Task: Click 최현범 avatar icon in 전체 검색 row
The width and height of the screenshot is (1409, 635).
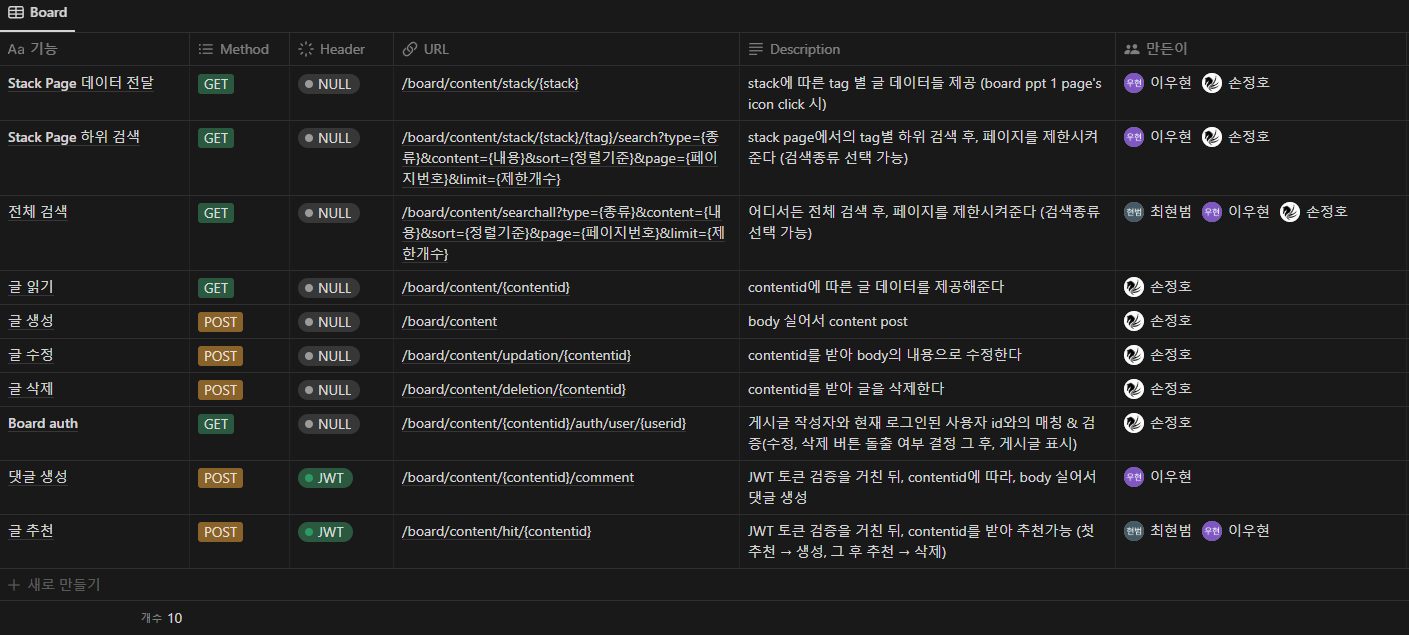Action: pos(1134,212)
